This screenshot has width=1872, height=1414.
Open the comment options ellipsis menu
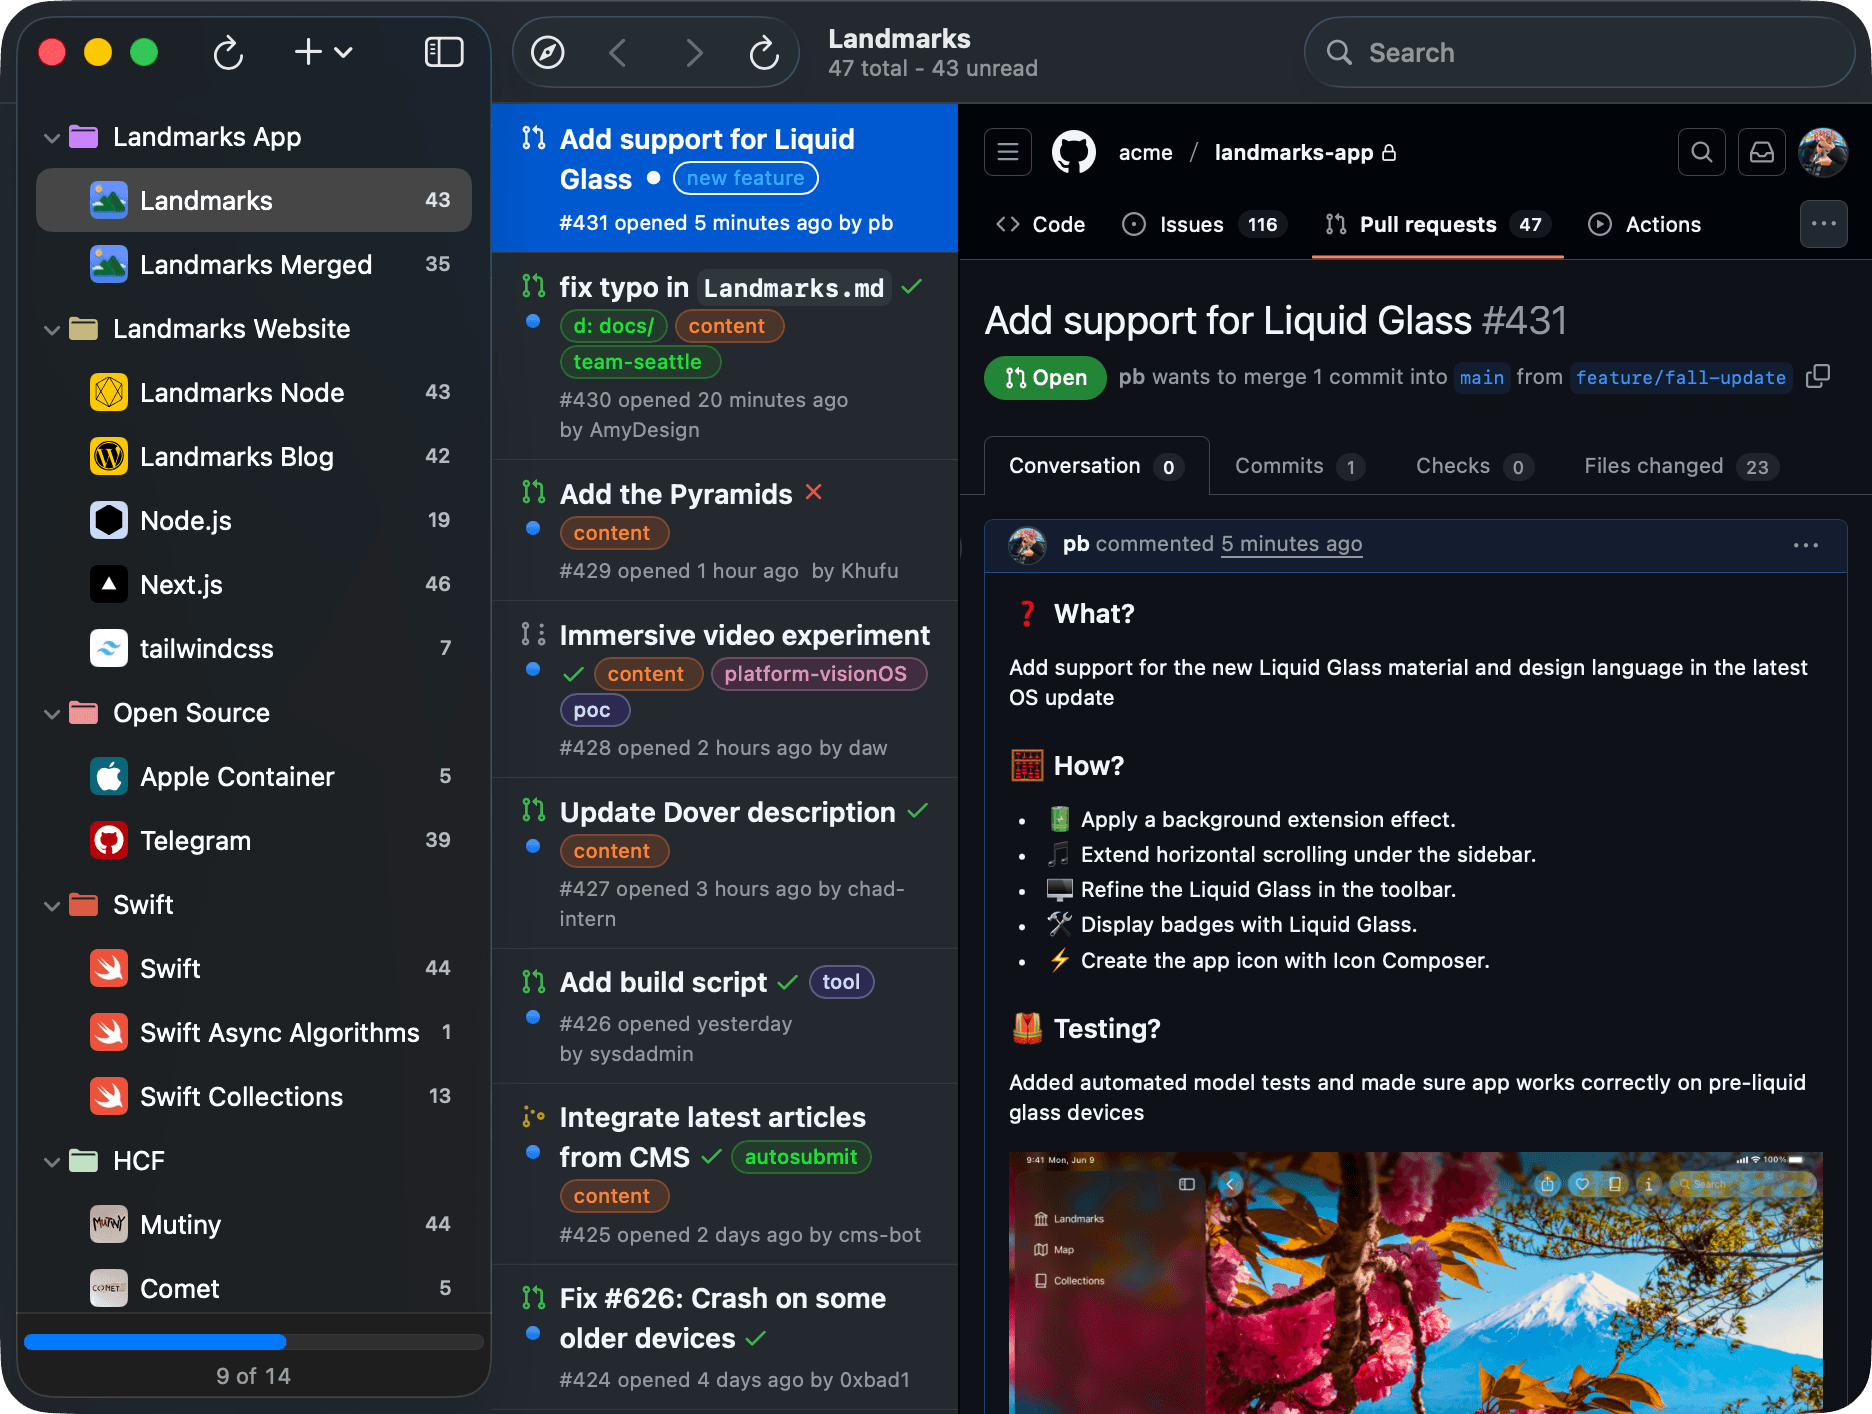click(x=1805, y=545)
